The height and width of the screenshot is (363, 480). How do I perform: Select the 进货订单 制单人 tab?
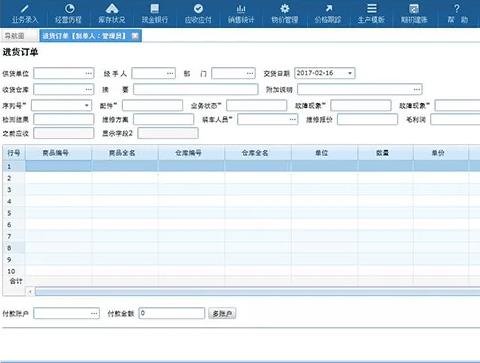point(91,36)
